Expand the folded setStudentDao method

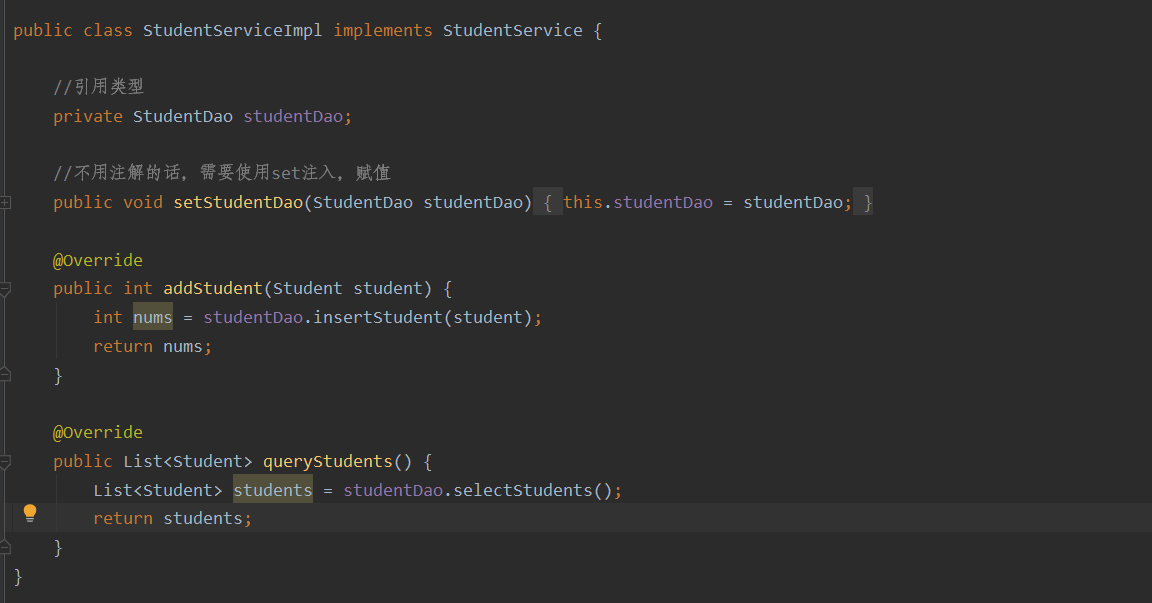(5, 202)
